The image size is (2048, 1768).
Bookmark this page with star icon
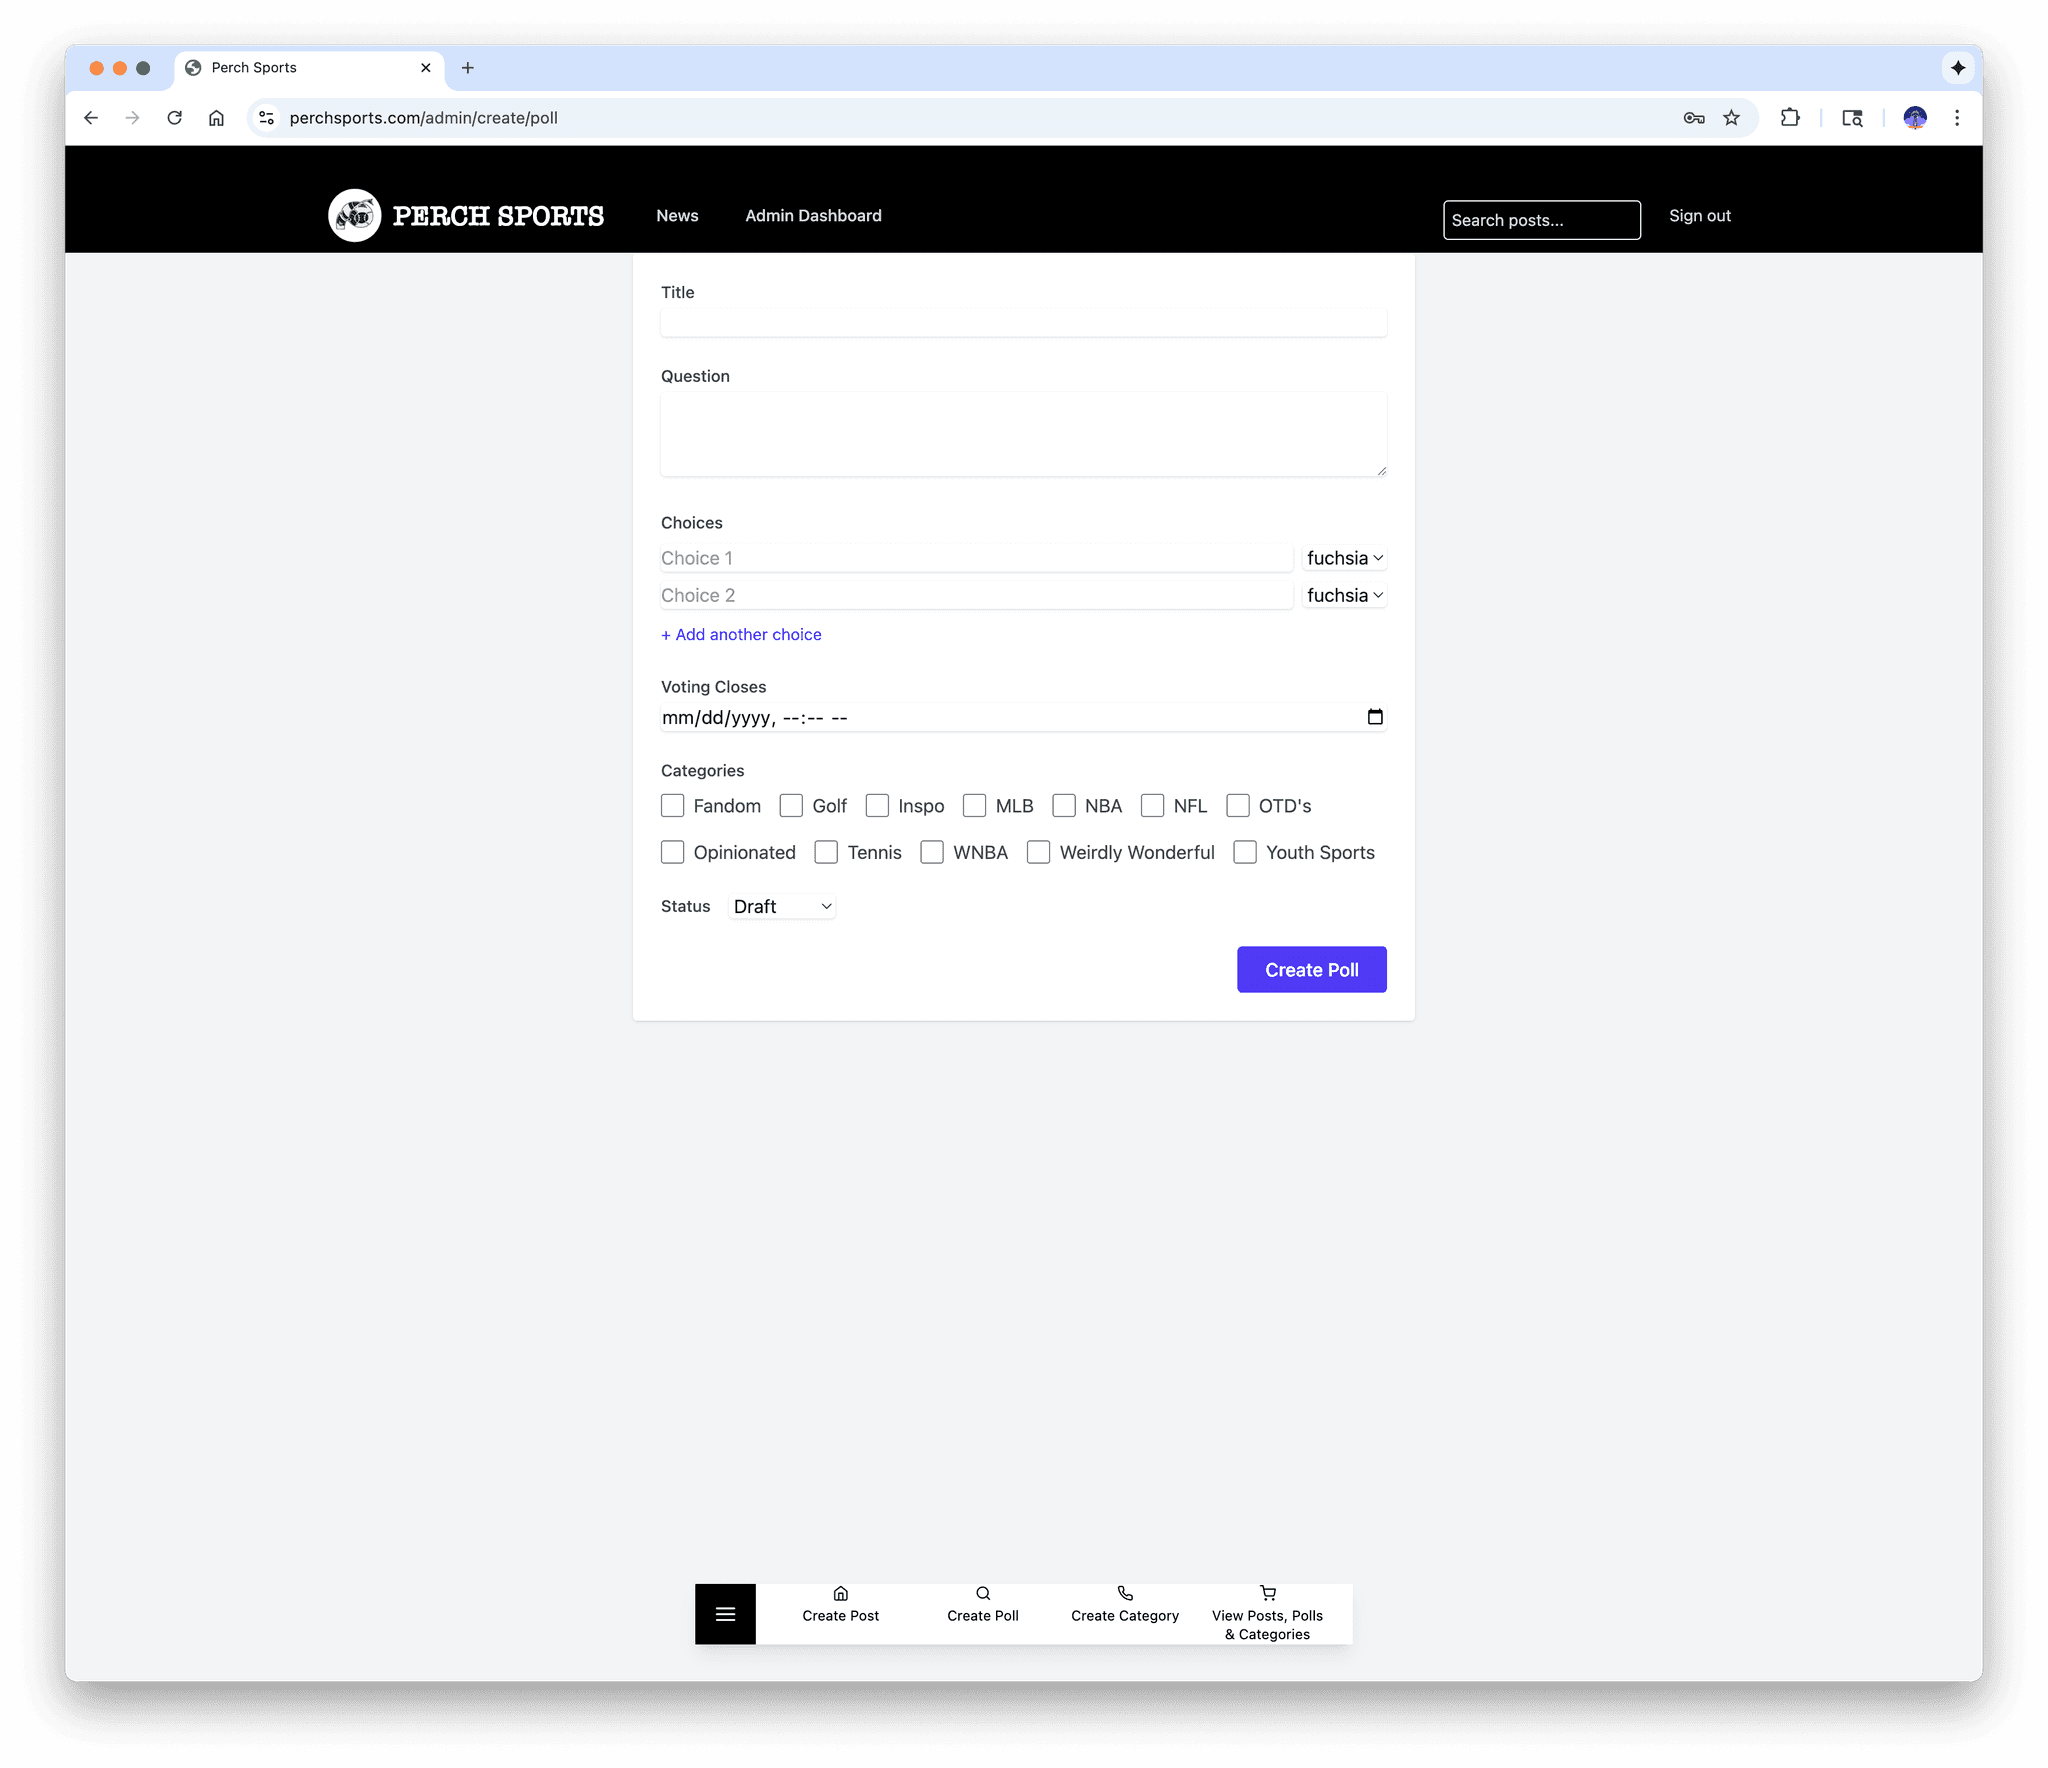tap(1731, 118)
